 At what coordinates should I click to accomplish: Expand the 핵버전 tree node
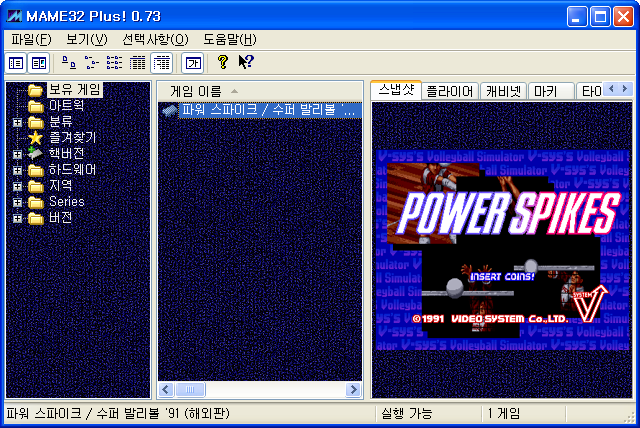pyautogui.click(x=17, y=154)
